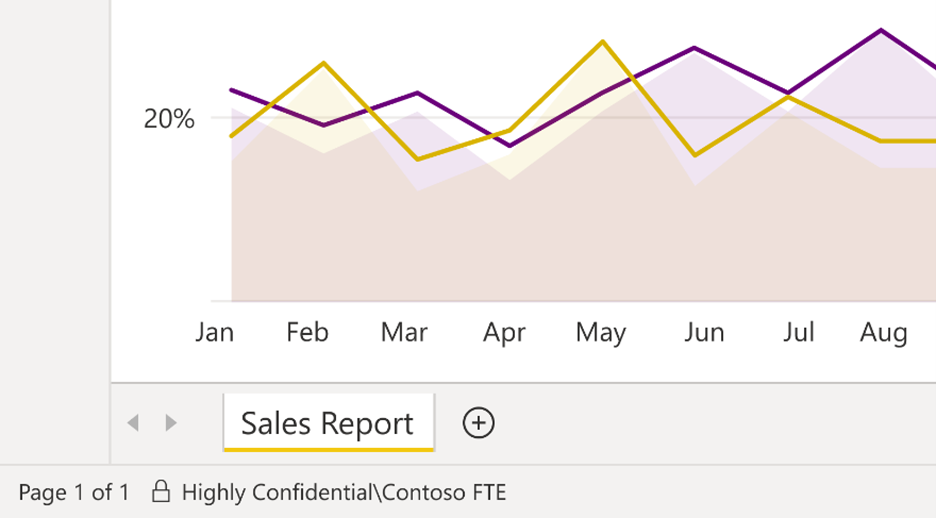Click the Jun x-axis label

pos(704,332)
